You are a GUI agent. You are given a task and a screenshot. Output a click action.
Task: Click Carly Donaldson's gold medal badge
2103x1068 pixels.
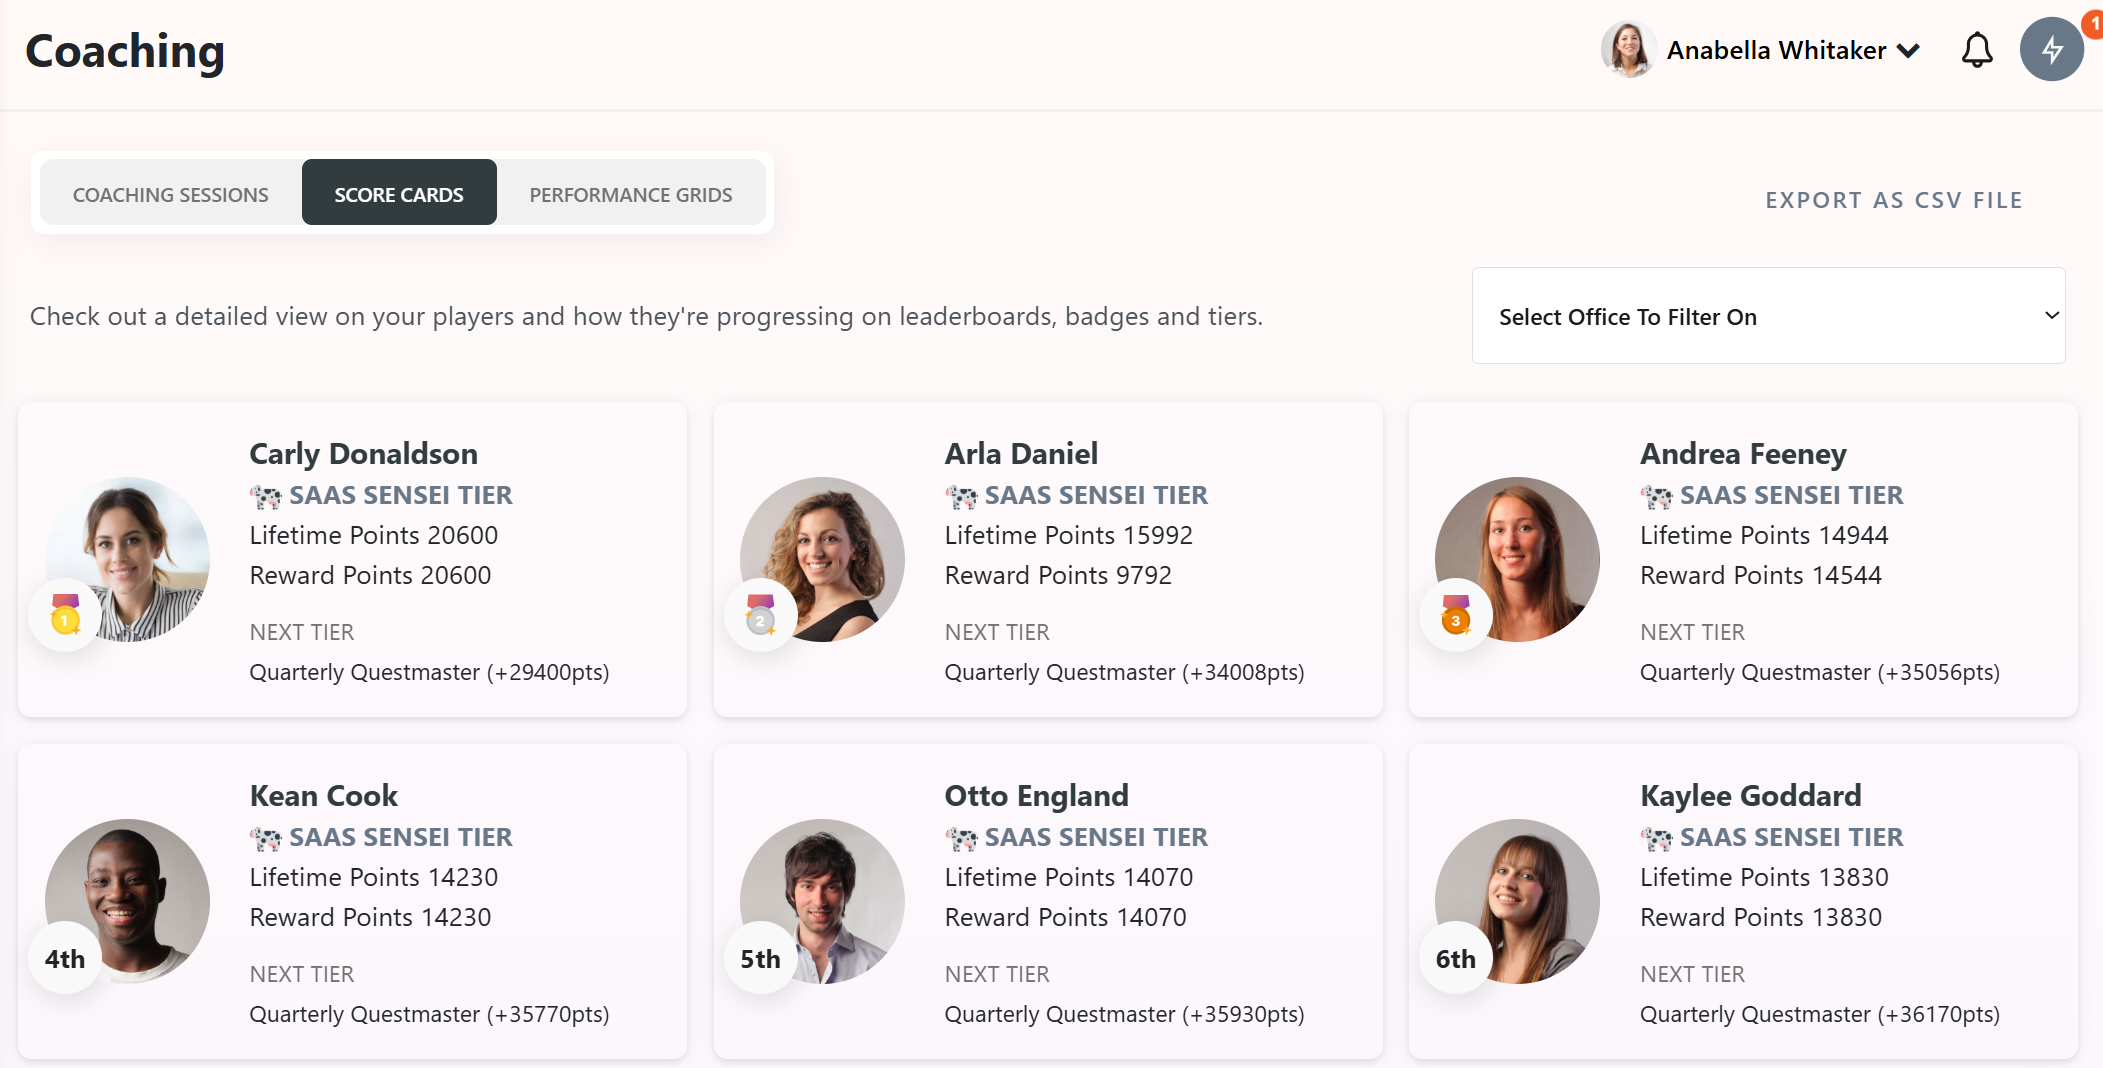coord(65,615)
